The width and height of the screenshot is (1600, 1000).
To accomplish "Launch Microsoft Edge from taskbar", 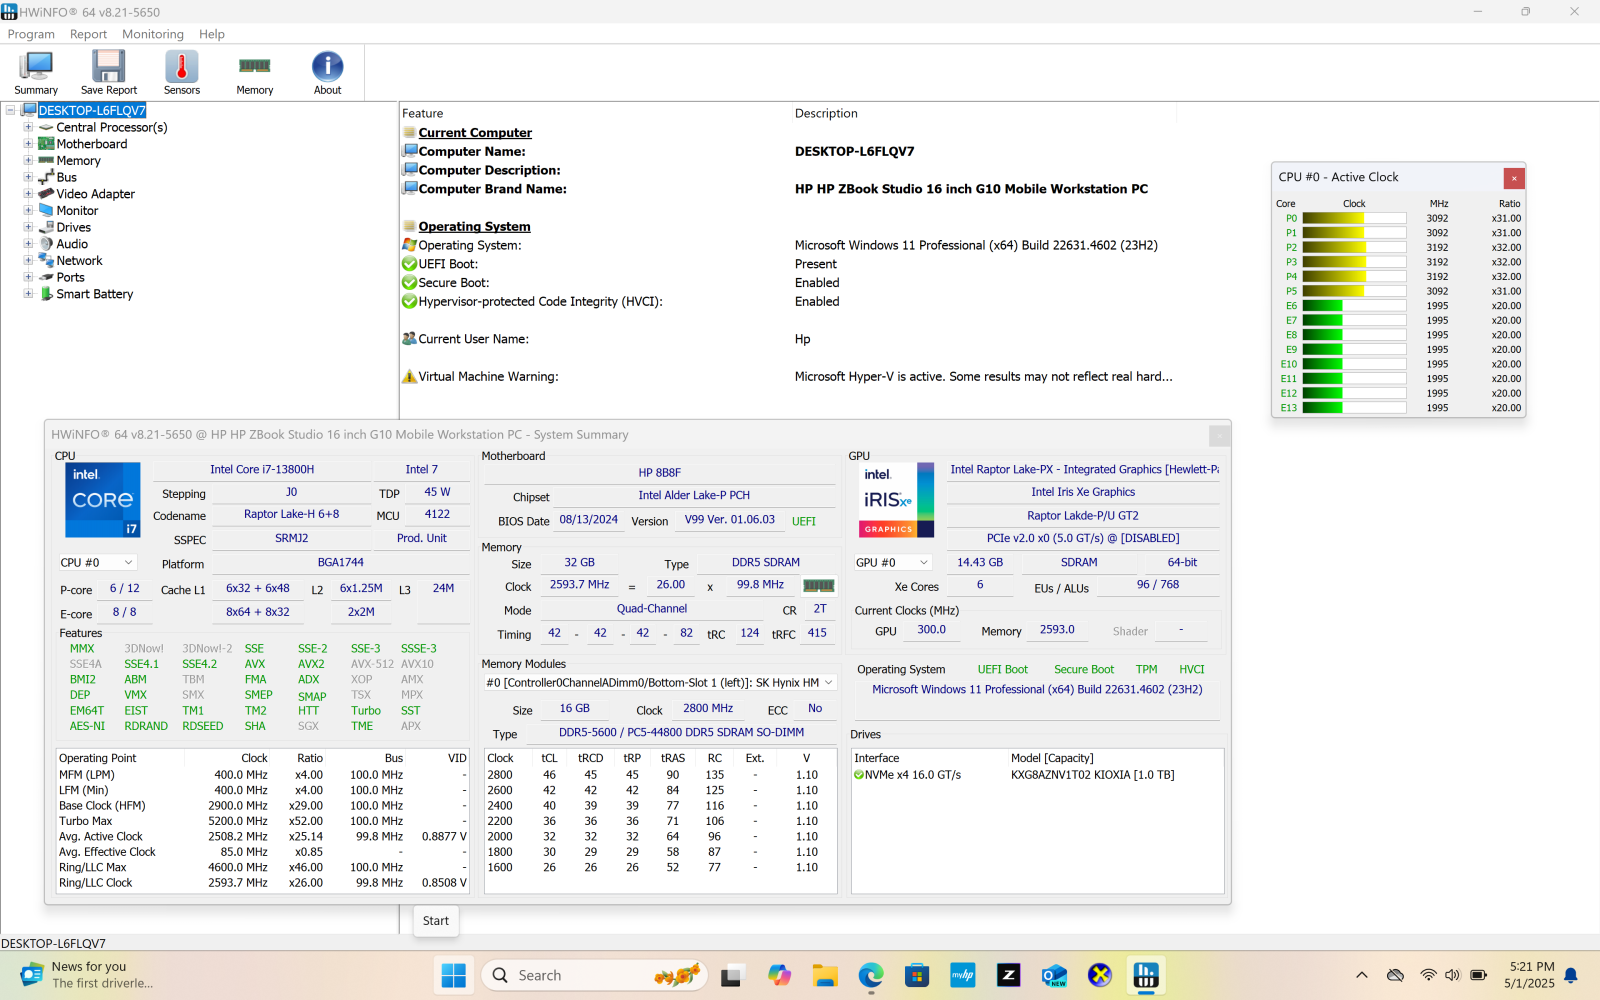I will click(x=871, y=975).
